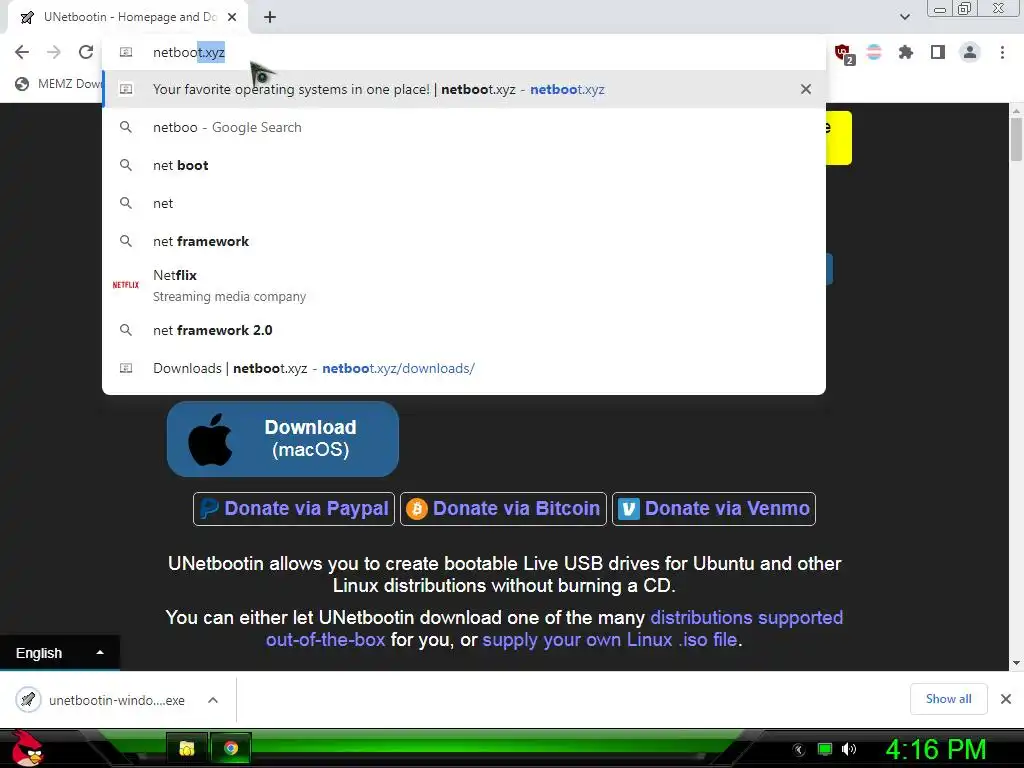Choose the 'netboo - Google Search' suggestion

464,127
